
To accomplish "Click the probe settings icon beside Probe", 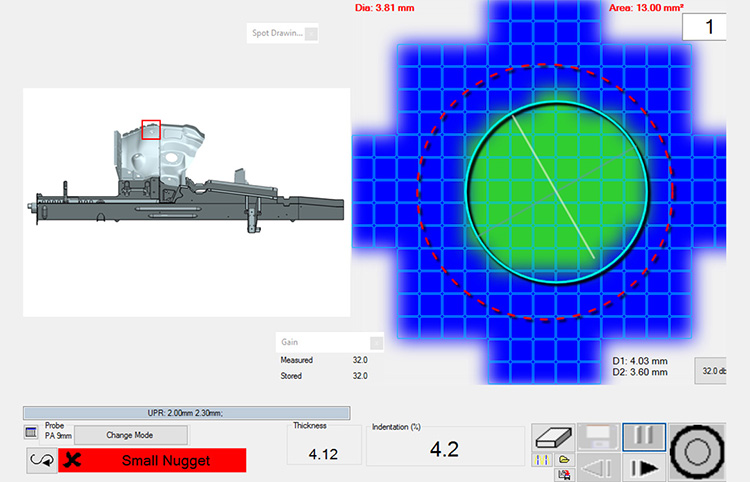I will (31, 432).
